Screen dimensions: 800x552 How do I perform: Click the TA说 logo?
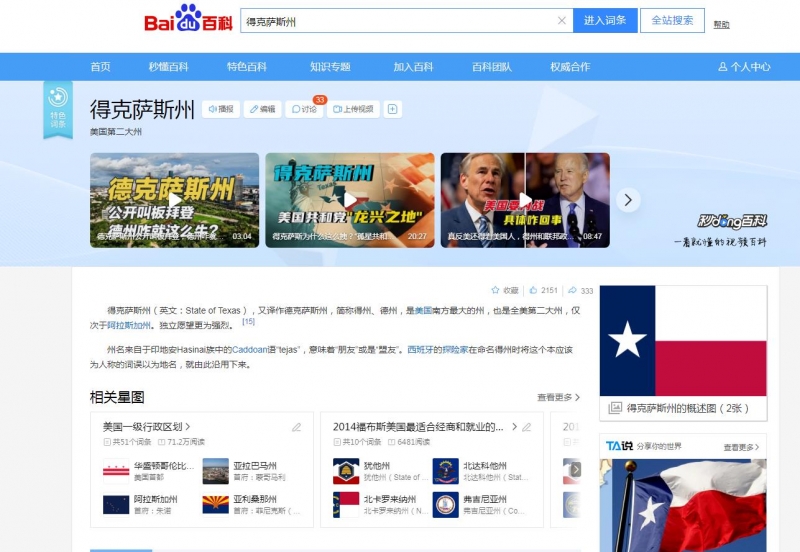pyautogui.click(x=619, y=446)
